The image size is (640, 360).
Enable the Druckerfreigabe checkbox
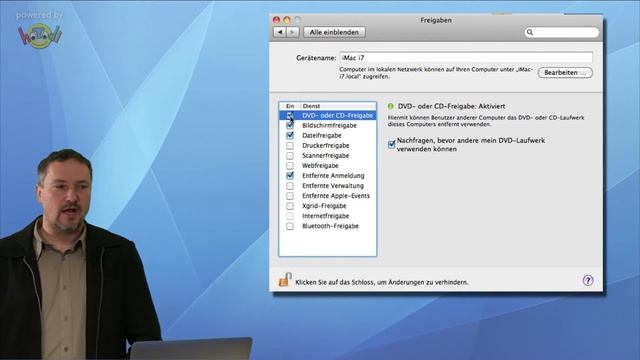[x=290, y=145]
